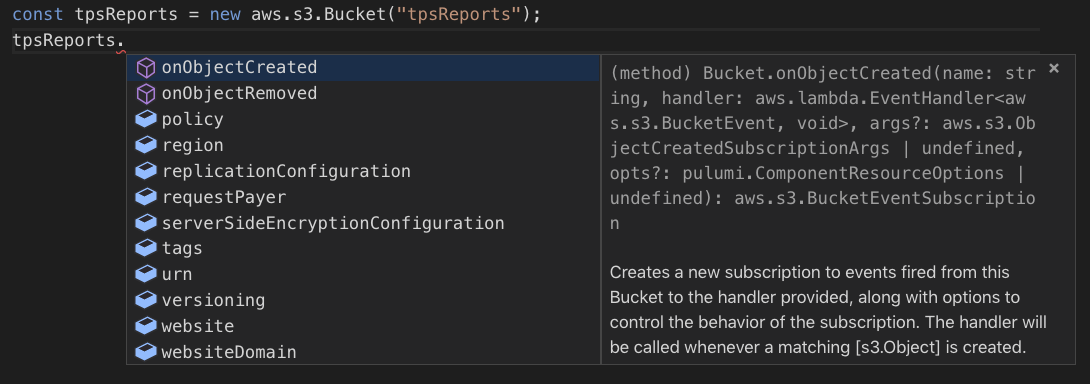Insert requestPayer completion
This screenshot has height=384, width=1090.
pos(363,197)
